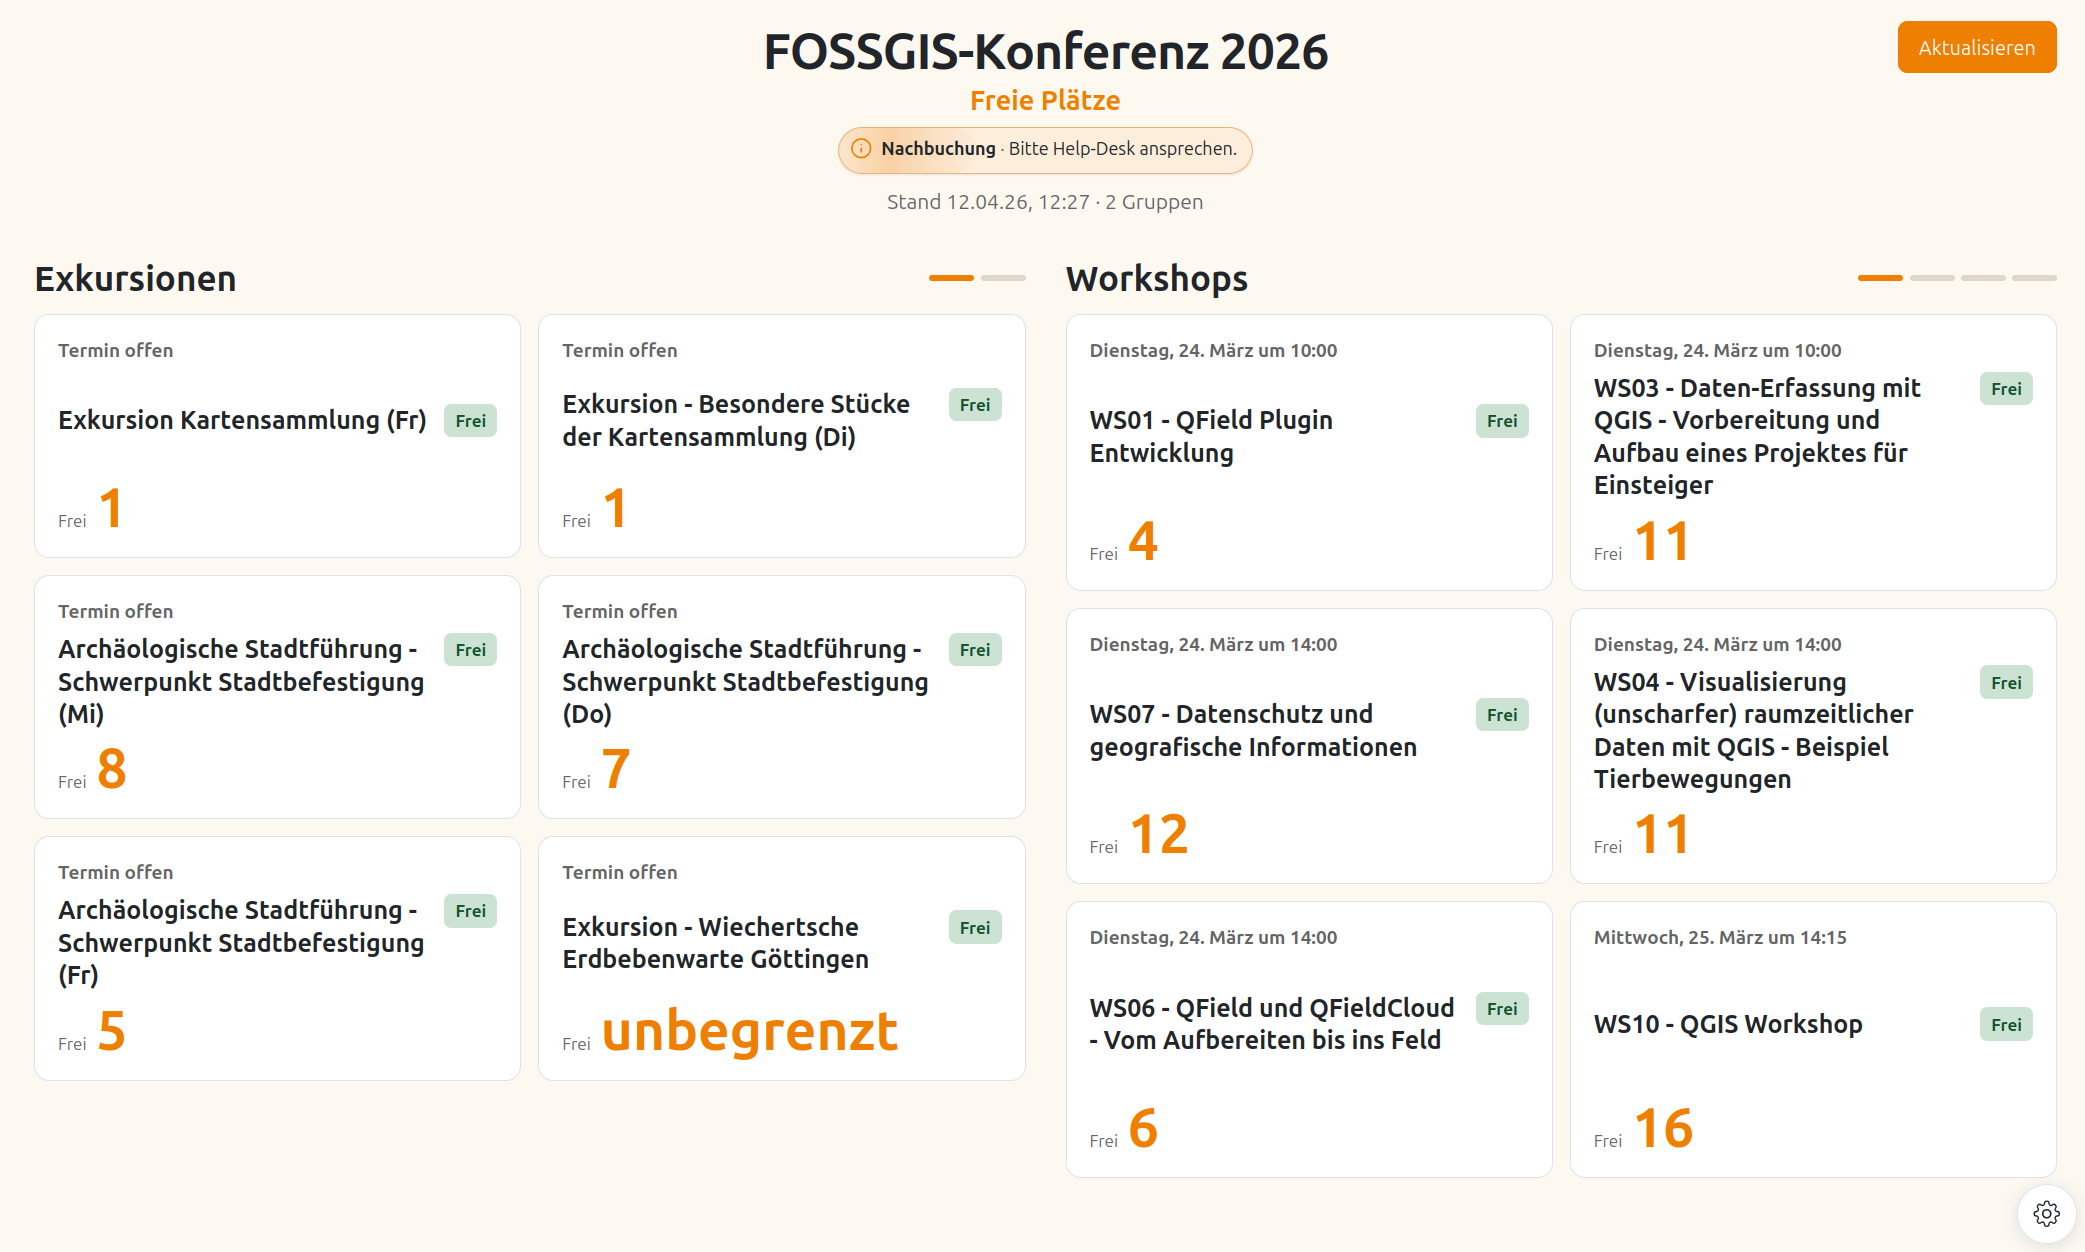2085x1252 pixels.
Task: Click the info icon beside Nachbuchung
Action: [861, 149]
